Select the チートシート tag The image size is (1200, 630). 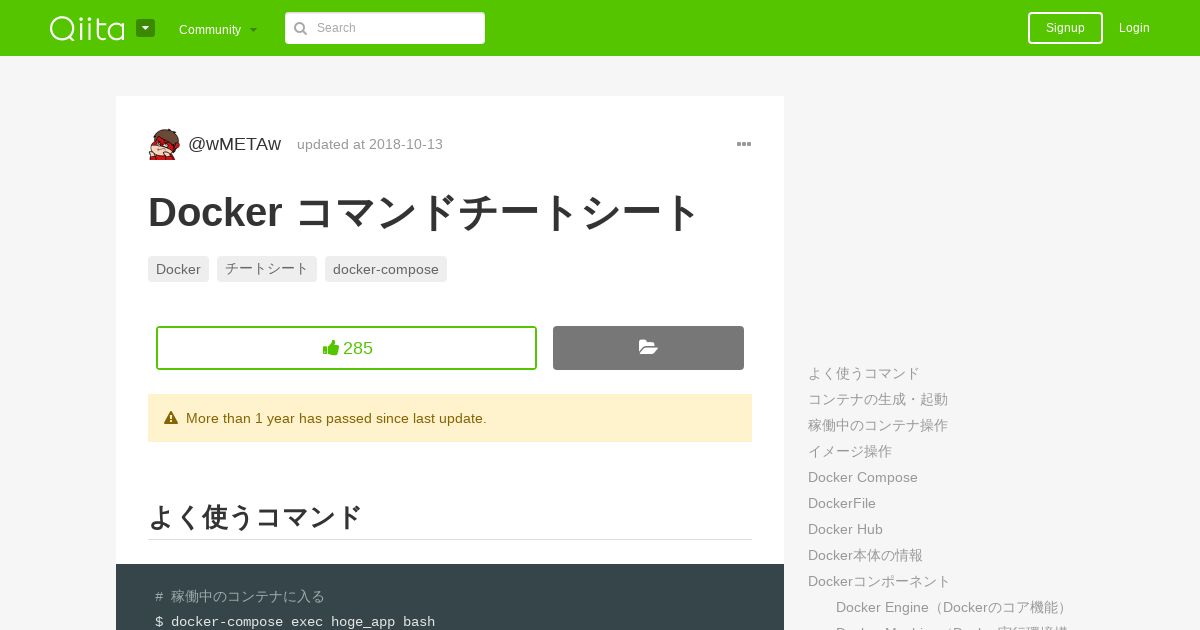pyautogui.click(x=267, y=269)
